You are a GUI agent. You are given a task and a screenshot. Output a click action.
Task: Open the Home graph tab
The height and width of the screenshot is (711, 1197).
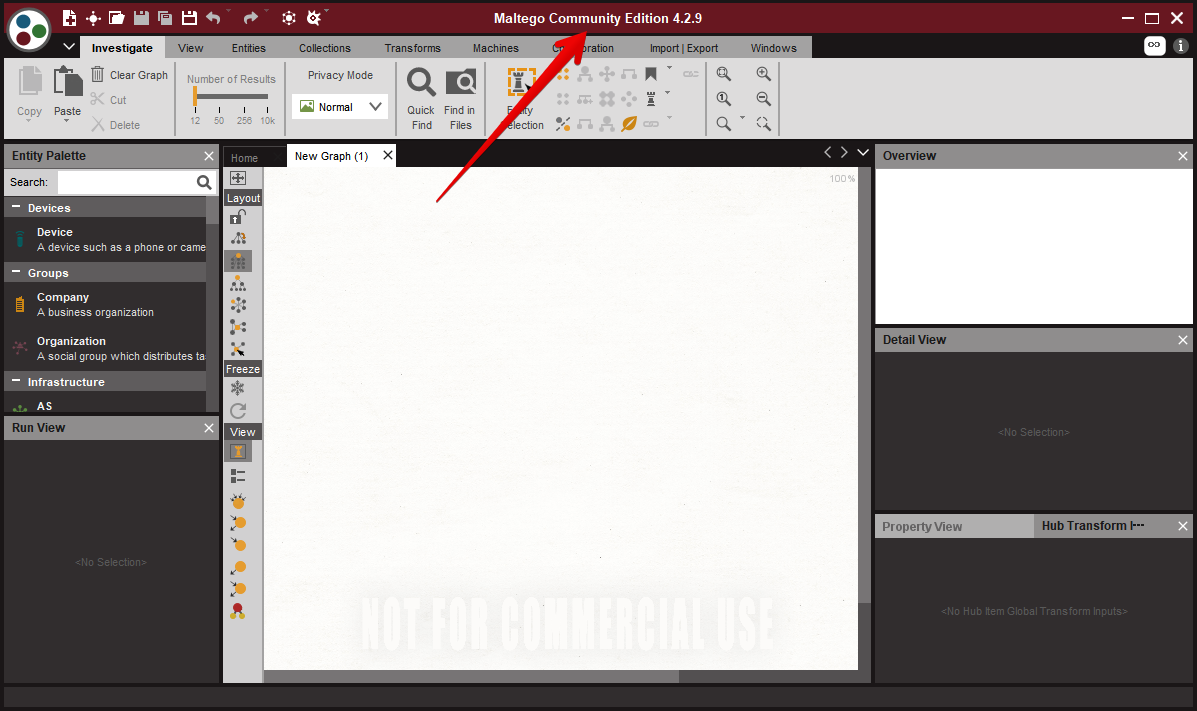(x=244, y=158)
